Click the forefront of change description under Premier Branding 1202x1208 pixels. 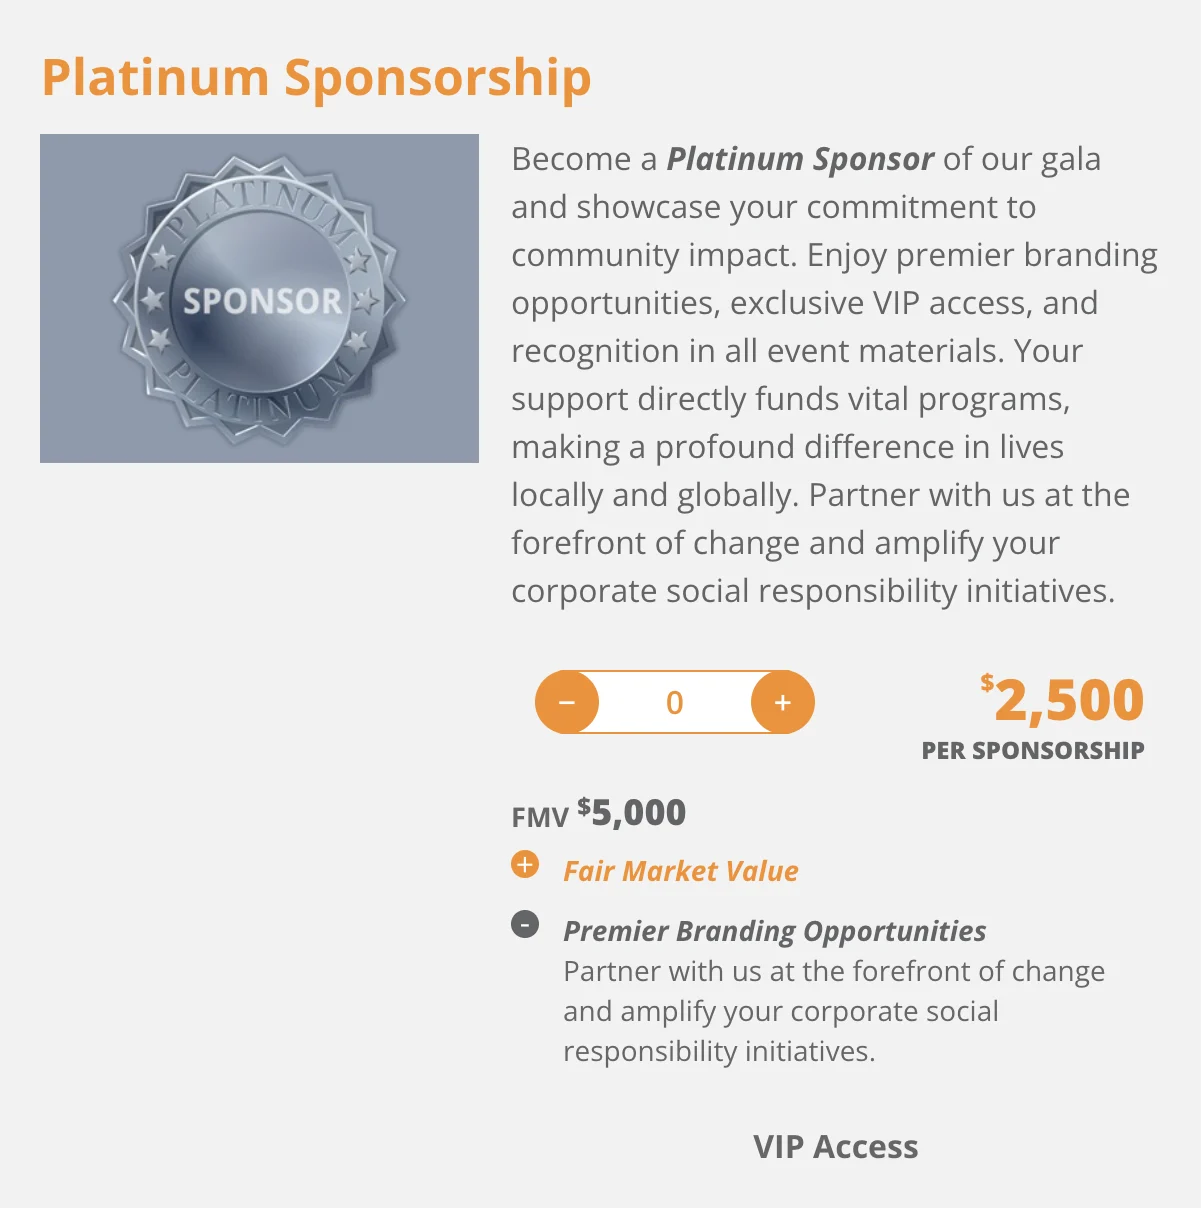coord(834,1011)
